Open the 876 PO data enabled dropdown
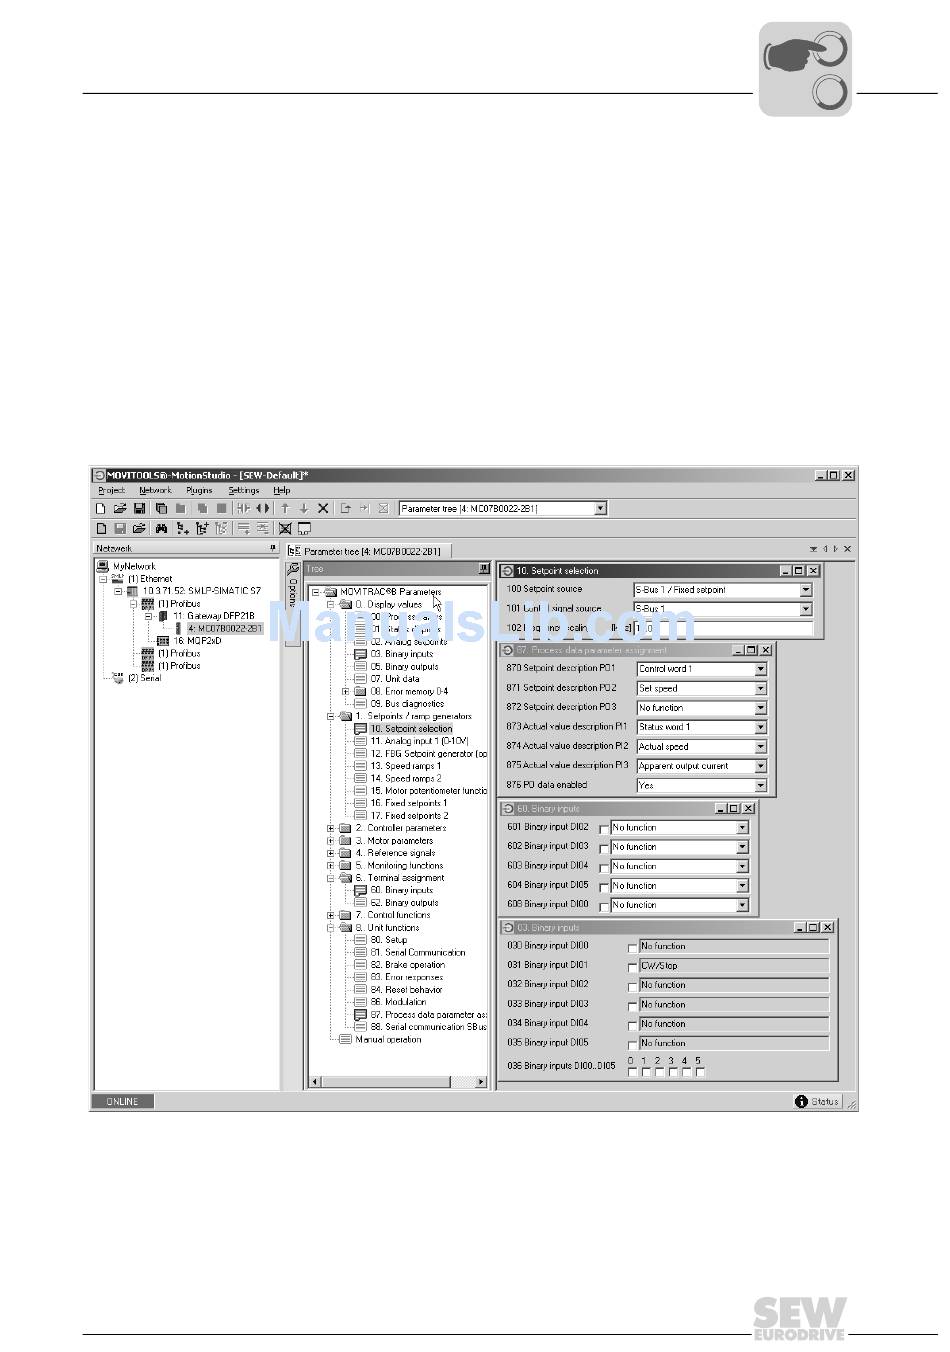Viewport: 950px width, 1352px height. tap(761, 786)
